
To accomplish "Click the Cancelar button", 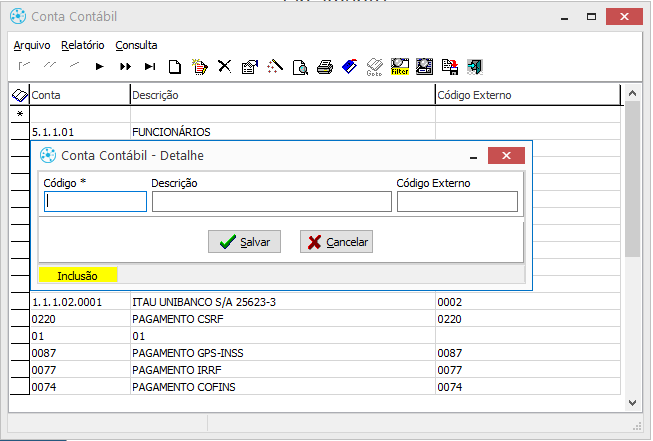I will 336,242.
